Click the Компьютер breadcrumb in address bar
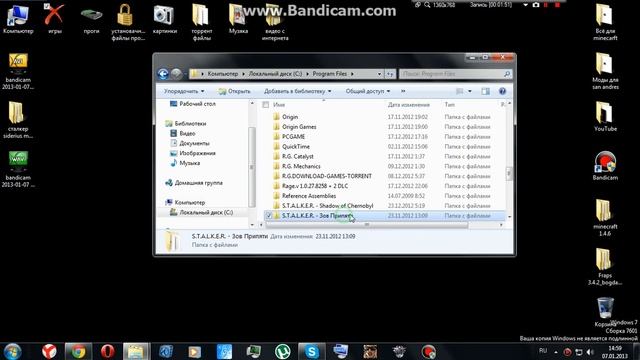 point(222,74)
